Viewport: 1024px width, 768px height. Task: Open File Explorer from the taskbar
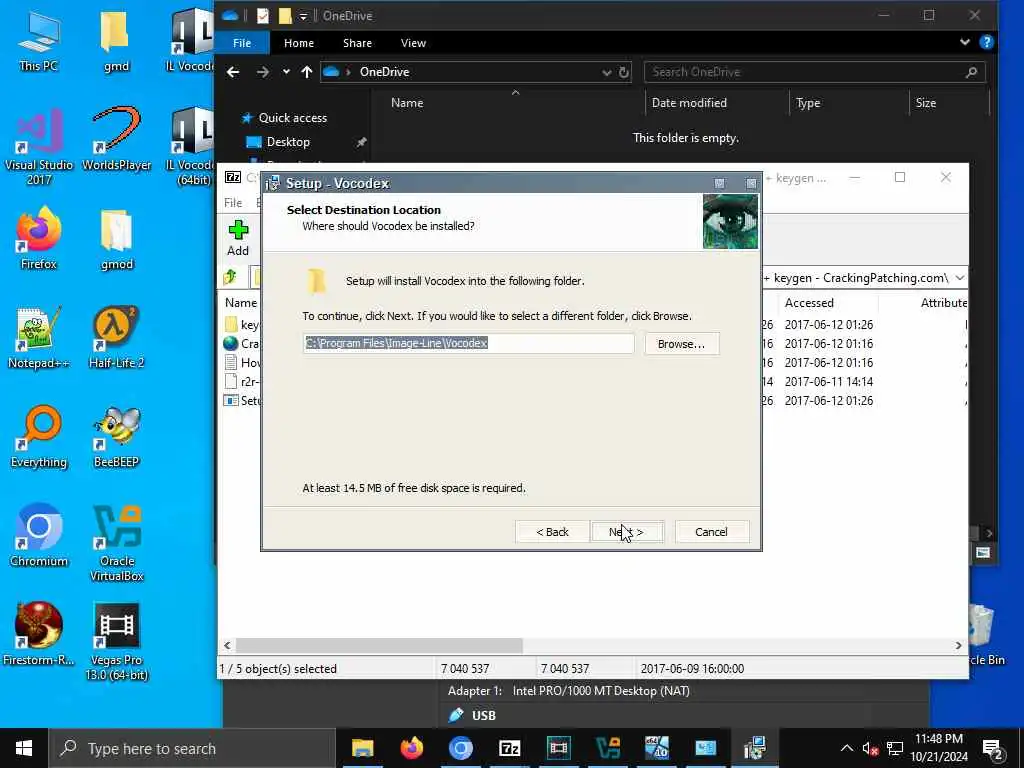[x=362, y=748]
